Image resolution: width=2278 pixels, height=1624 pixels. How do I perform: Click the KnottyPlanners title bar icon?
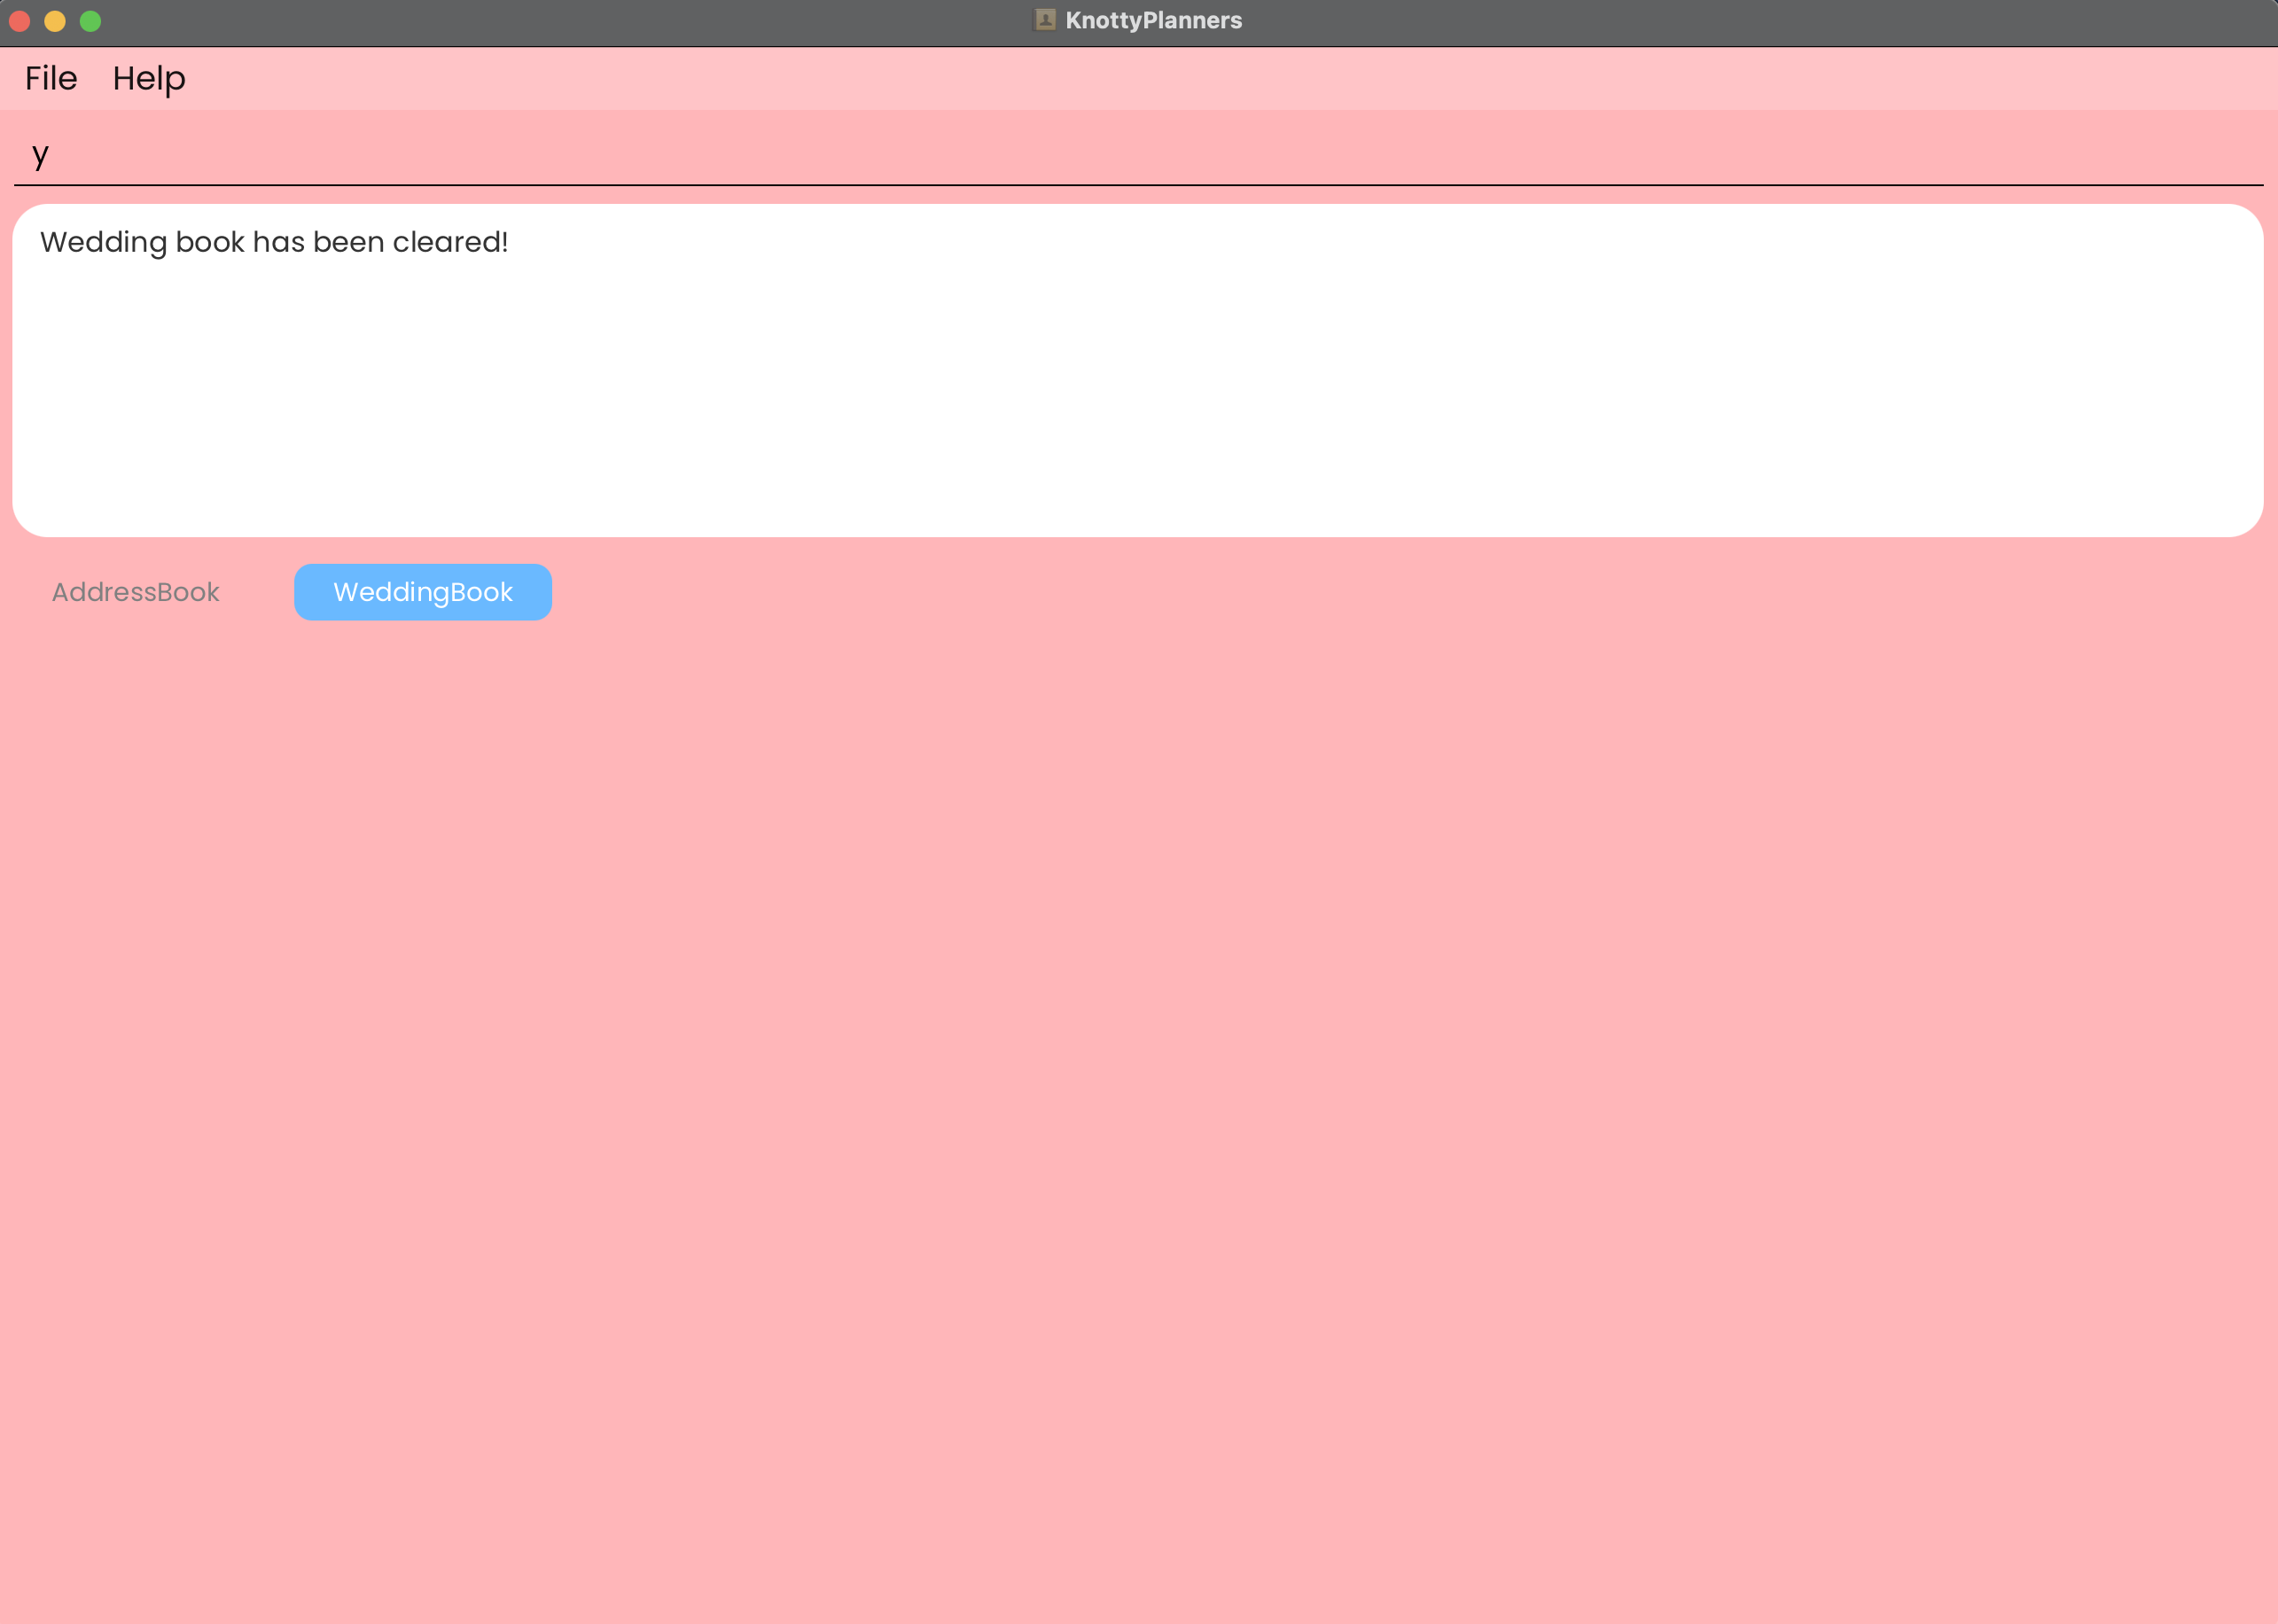point(1045,20)
